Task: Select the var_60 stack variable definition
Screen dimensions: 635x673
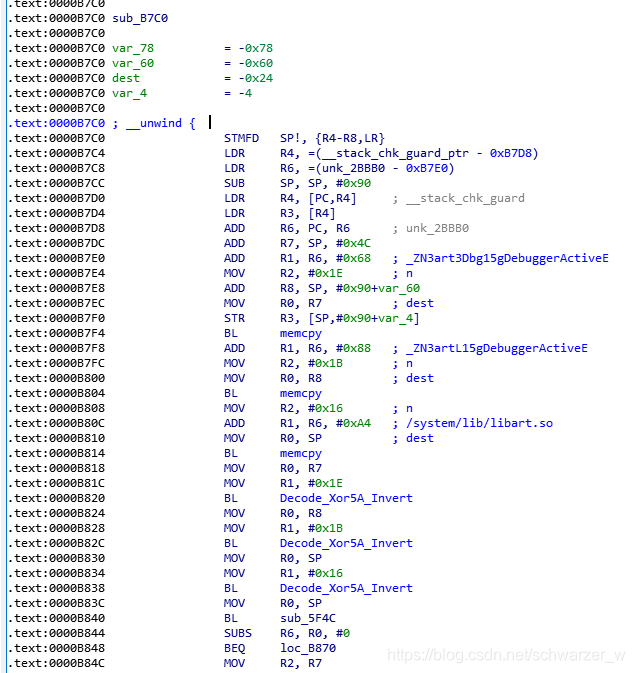Action: point(133,64)
